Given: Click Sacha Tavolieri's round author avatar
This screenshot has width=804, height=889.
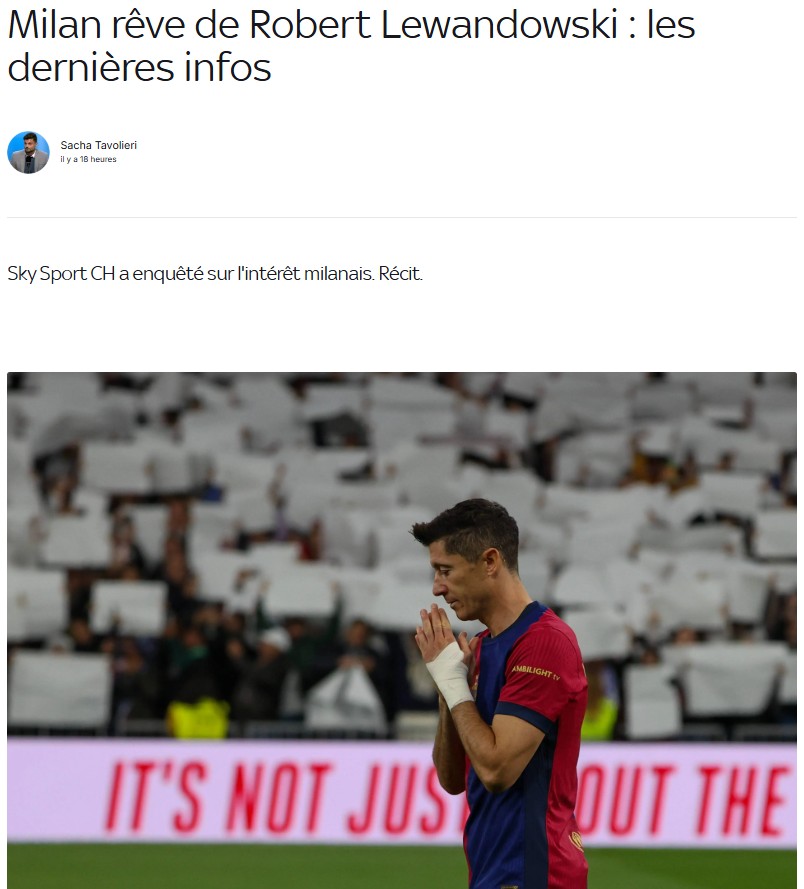Looking at the screenshot, I should click(x=28, y=153).
